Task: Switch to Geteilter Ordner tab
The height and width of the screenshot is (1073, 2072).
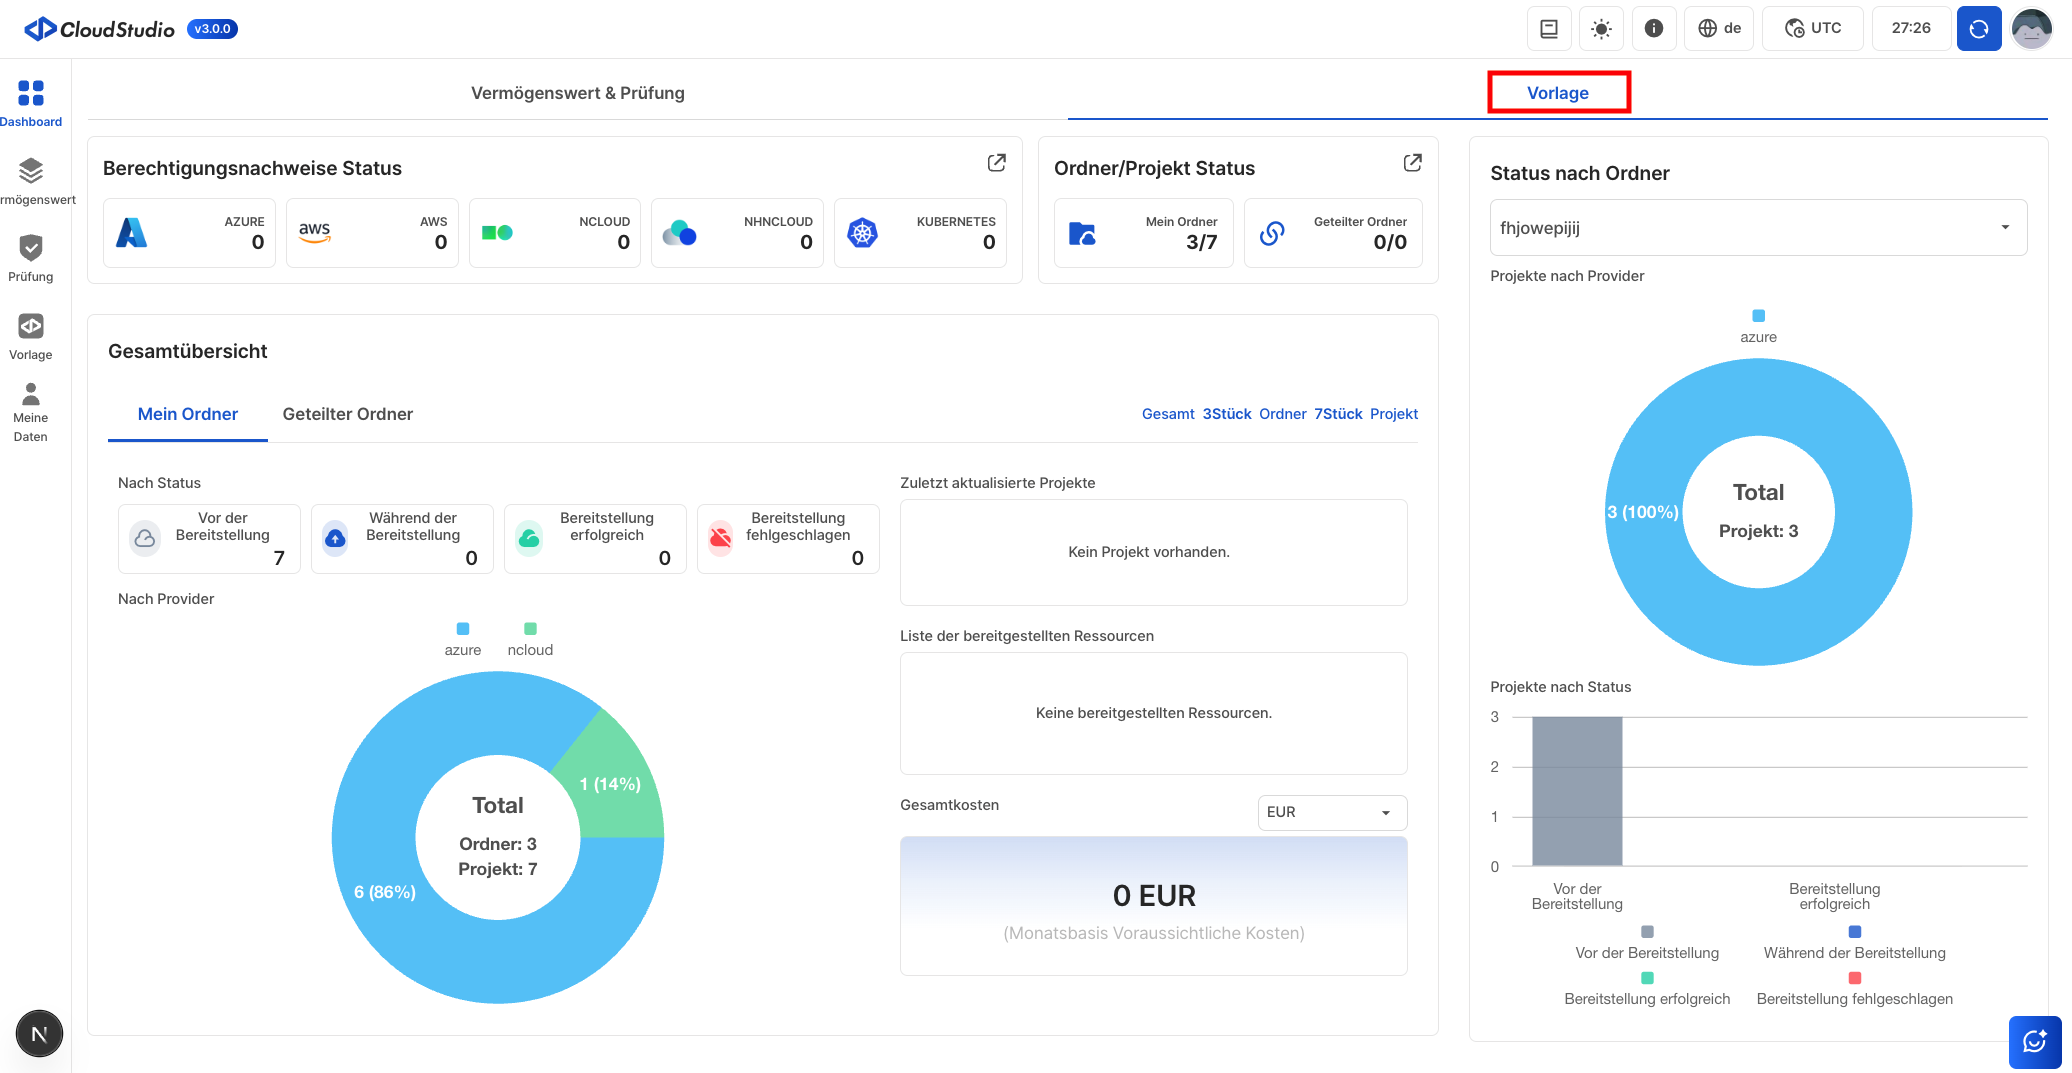Action: pyautogui.click(x=347, y=414)
